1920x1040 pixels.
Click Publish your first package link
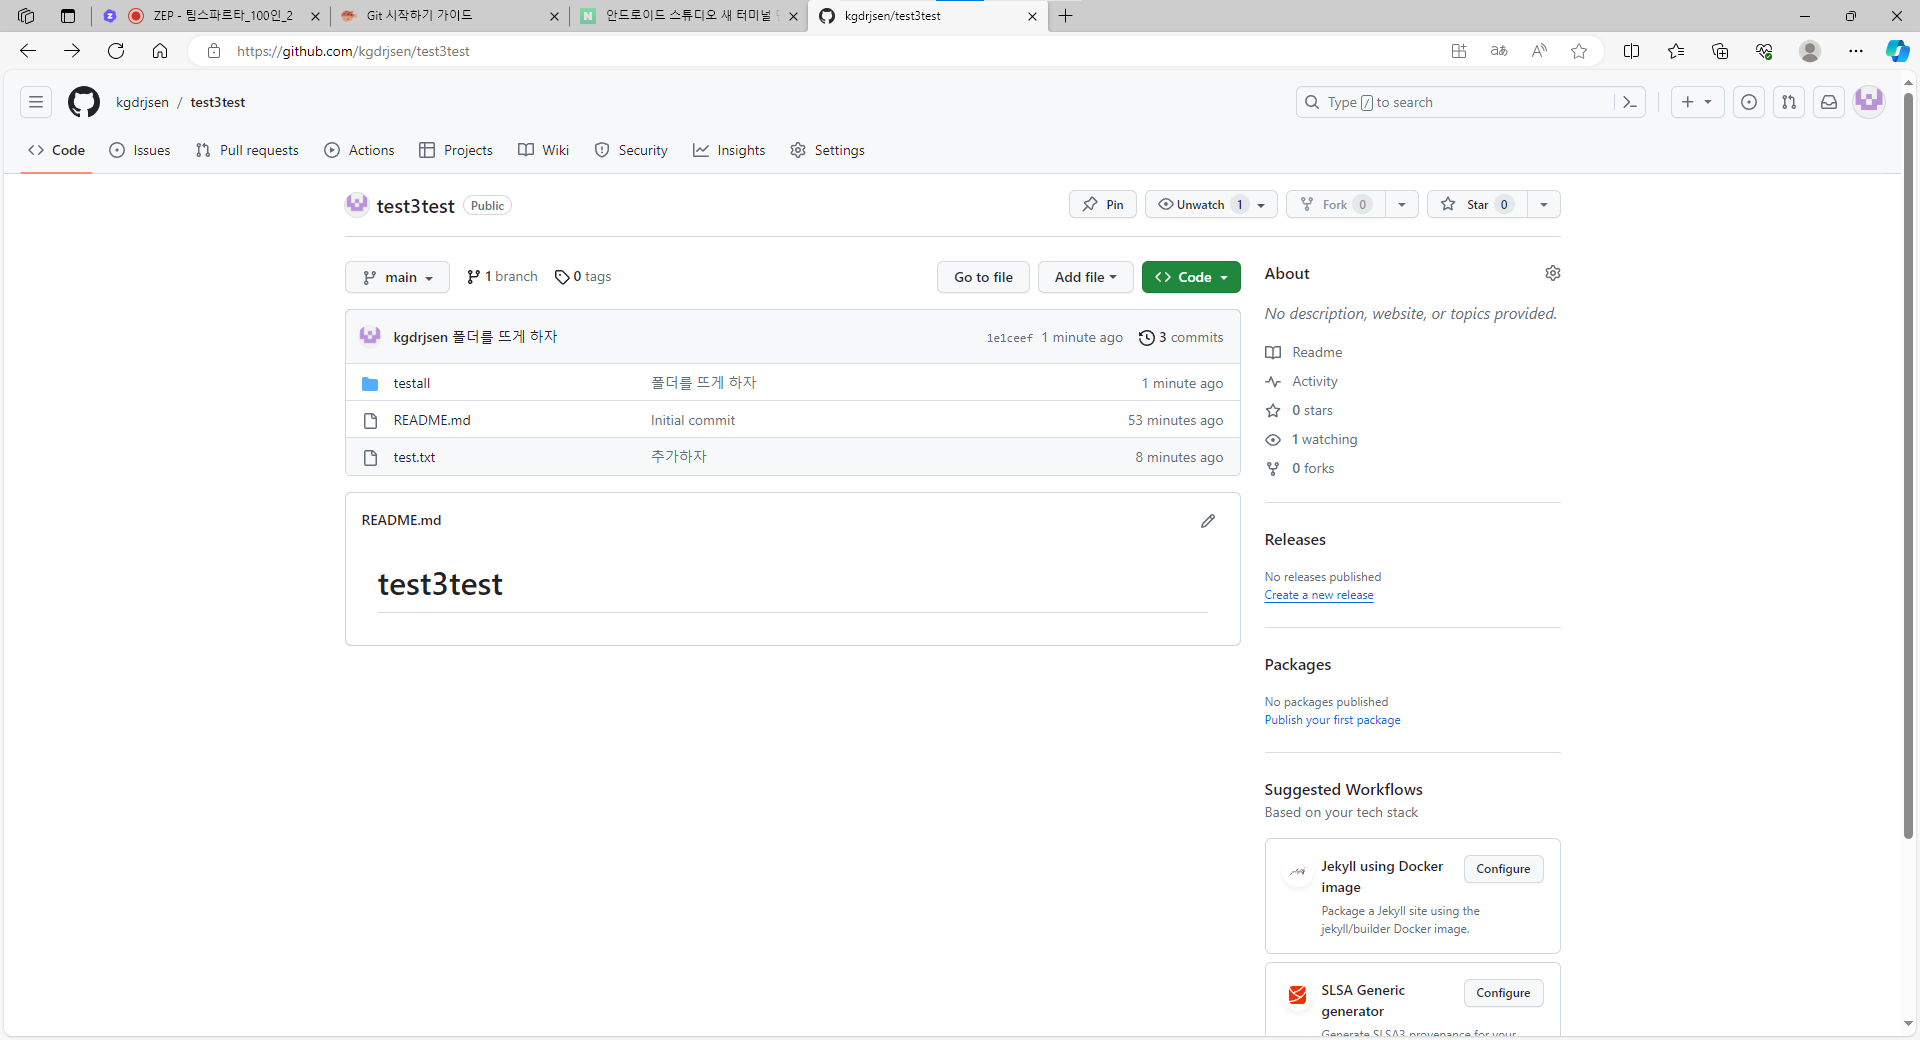click(x=1332, y=720)
